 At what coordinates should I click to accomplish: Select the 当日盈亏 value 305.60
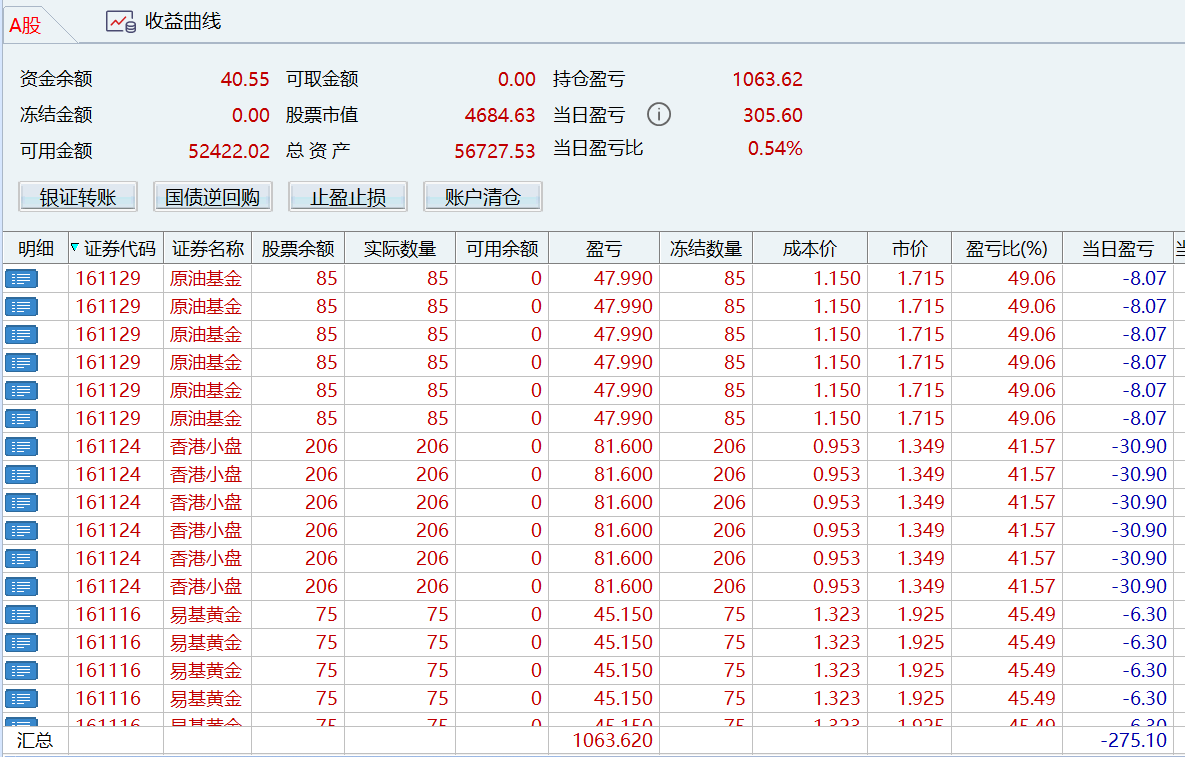coord(772,116)
